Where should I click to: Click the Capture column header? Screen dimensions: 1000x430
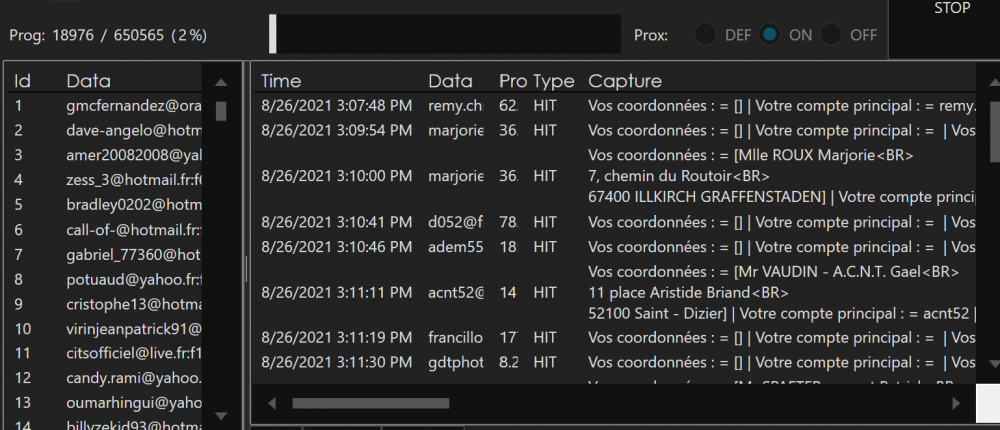tap(625, 81)
